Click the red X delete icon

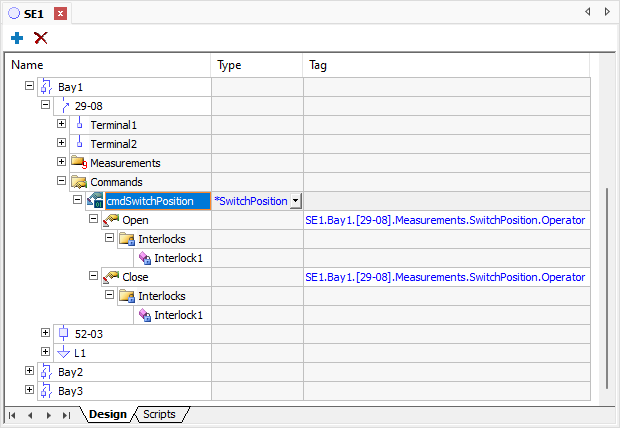click(41, 38)
